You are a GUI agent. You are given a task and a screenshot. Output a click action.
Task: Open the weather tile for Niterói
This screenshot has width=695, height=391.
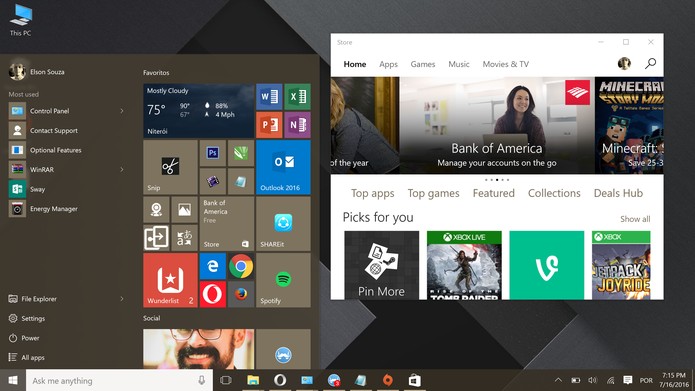[x=199, y=110]
